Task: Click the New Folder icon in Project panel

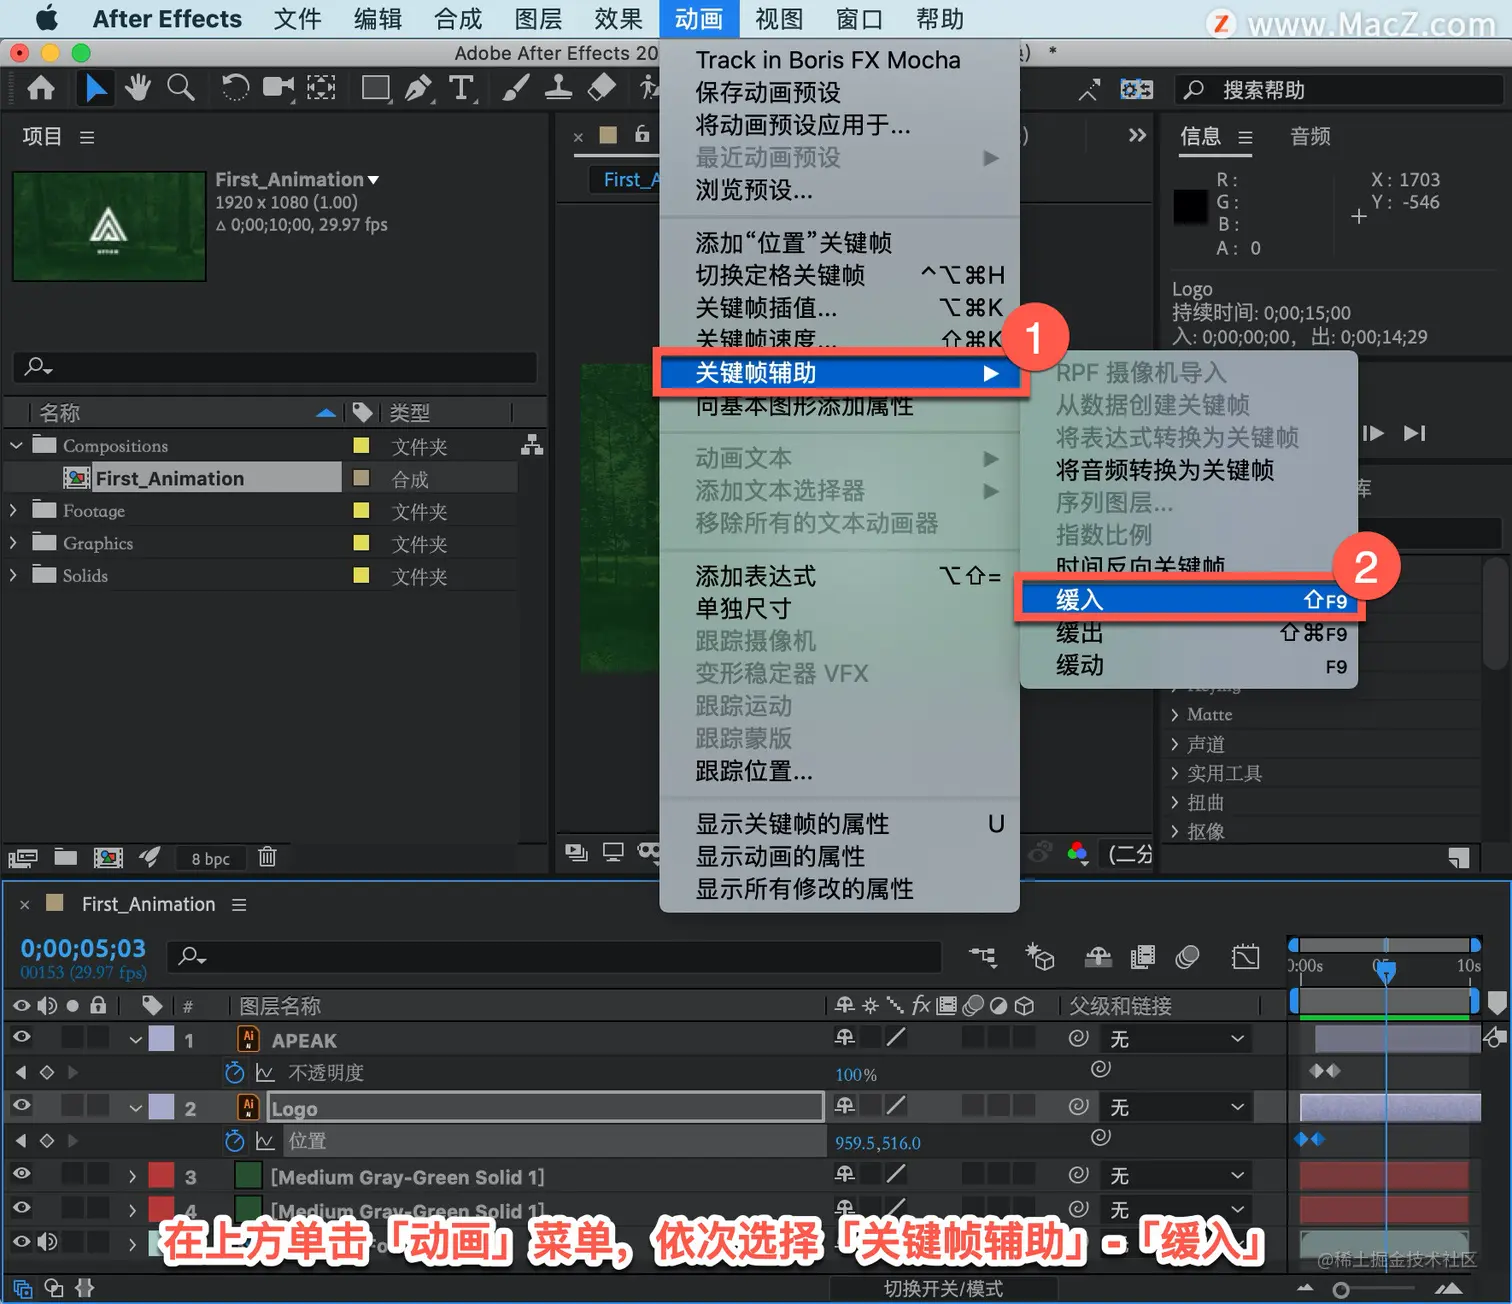Action: (x=66, y=857)
